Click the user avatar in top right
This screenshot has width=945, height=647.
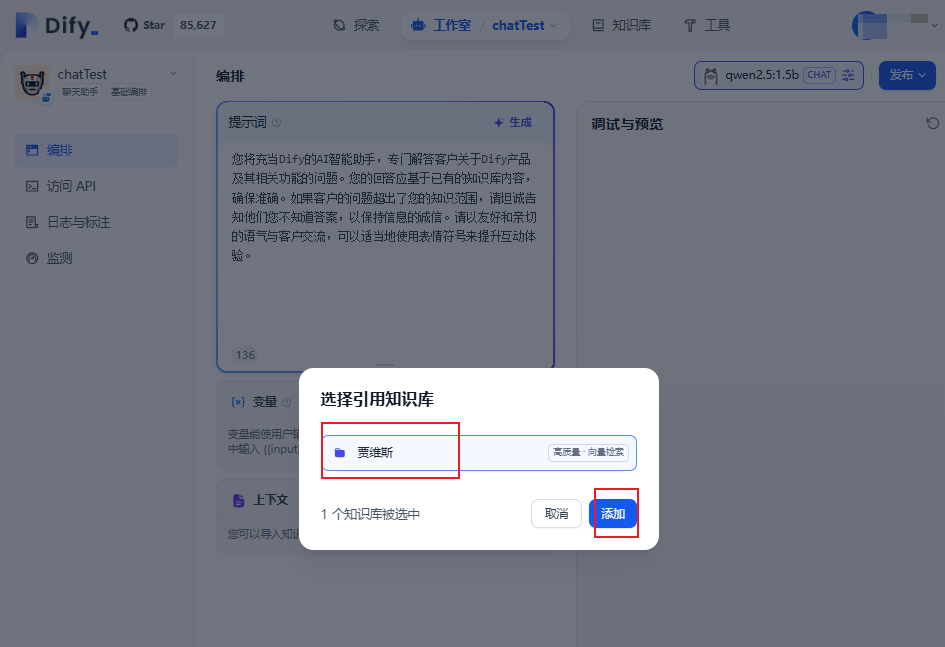866,25
